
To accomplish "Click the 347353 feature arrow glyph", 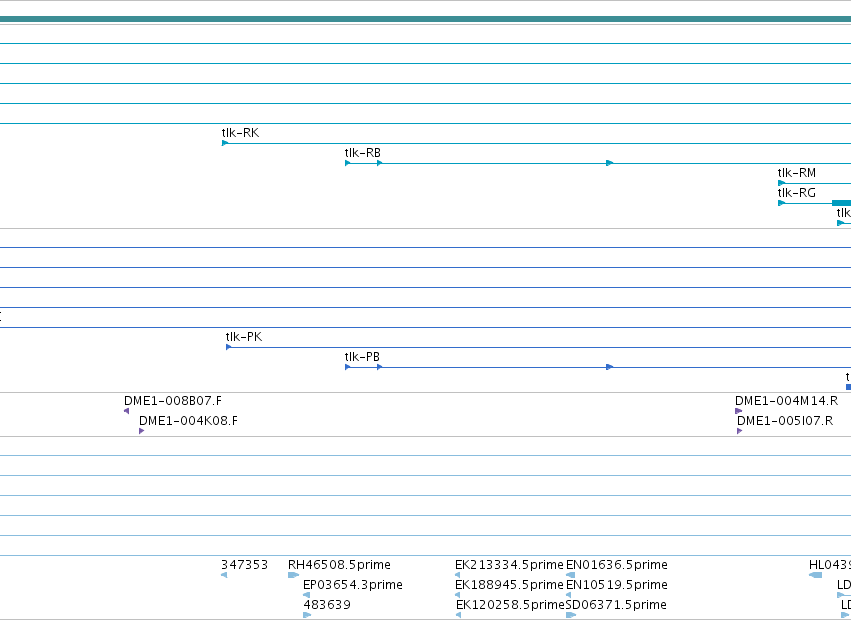I will pos(224,575).
